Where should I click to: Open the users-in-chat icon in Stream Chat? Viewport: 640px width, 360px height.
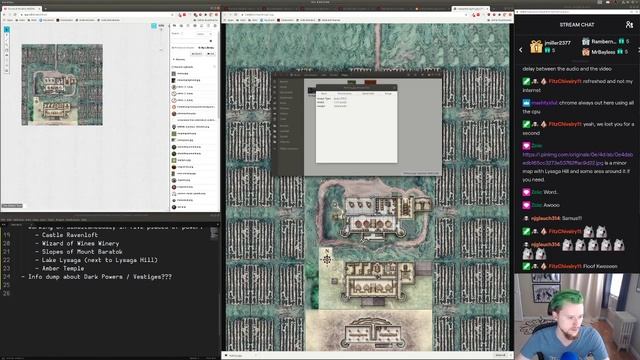629,24
